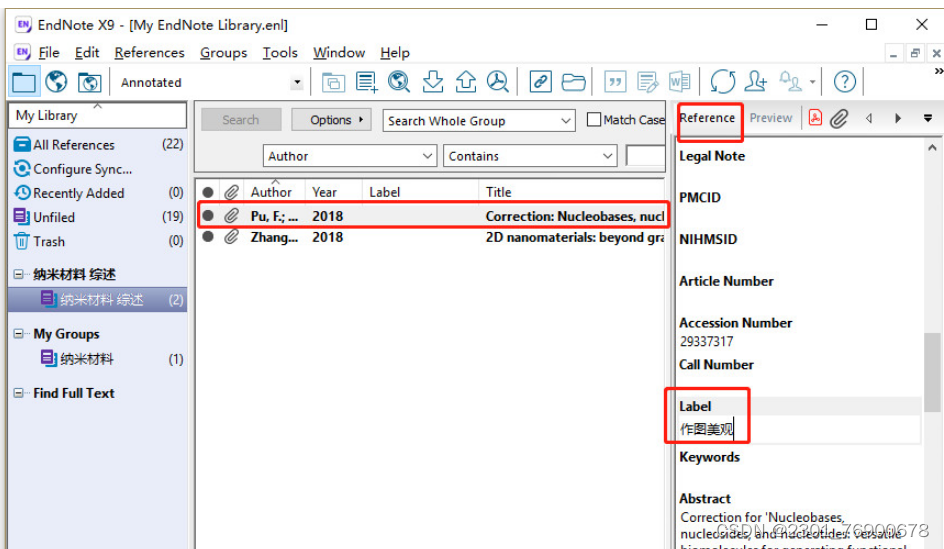
Task: Click Go to Word Processor icon
Action: coord(680,82)
